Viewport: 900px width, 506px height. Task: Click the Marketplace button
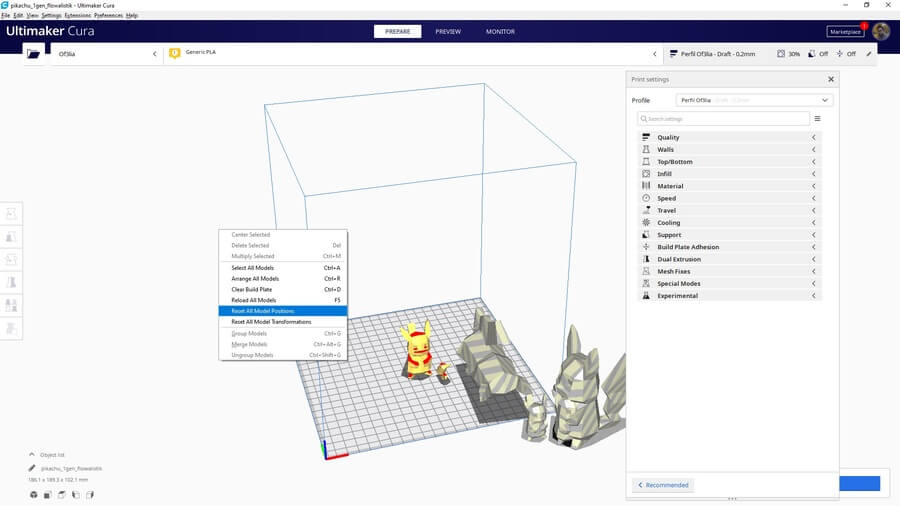click(x=845, y=32)
